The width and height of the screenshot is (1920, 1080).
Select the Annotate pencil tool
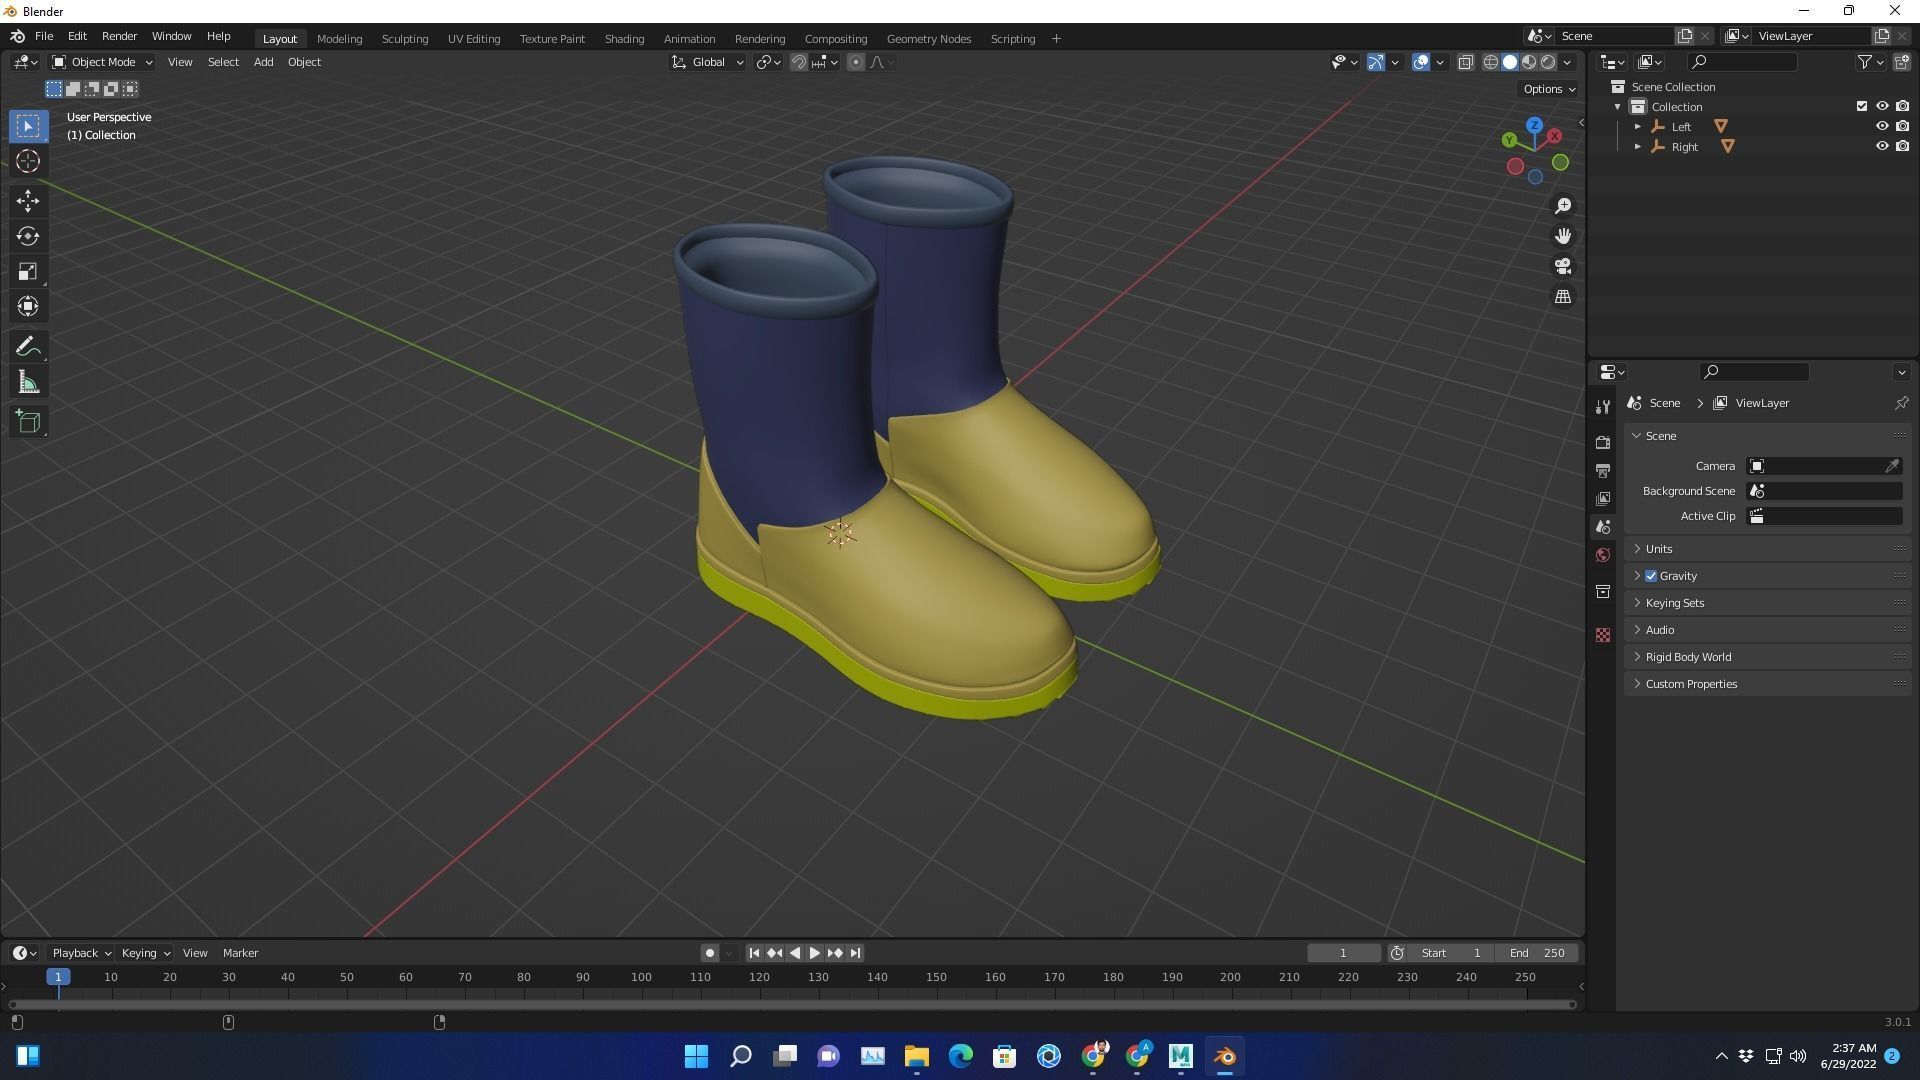pyautogui.click(x=28, y=347)
